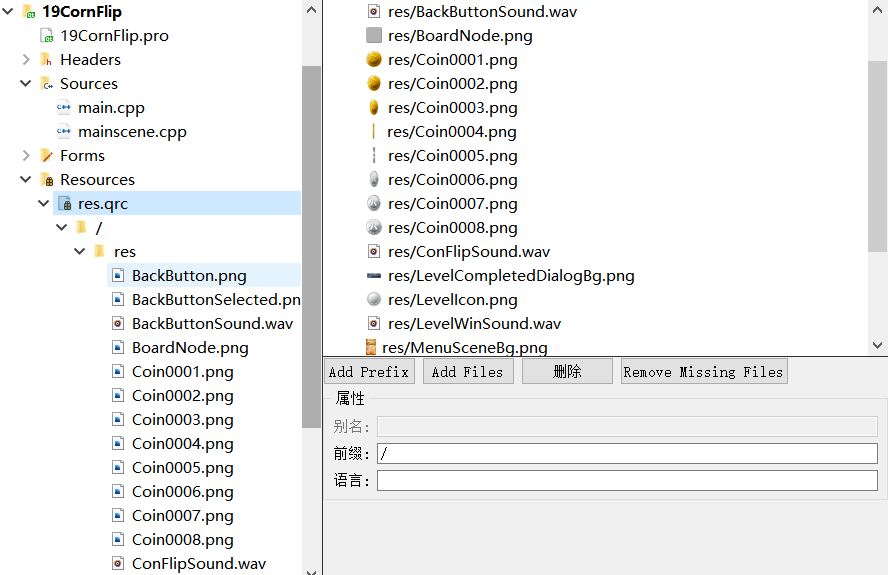Select BoardNode.png in project tree
The image size is (888, 575).
(190, 347)
